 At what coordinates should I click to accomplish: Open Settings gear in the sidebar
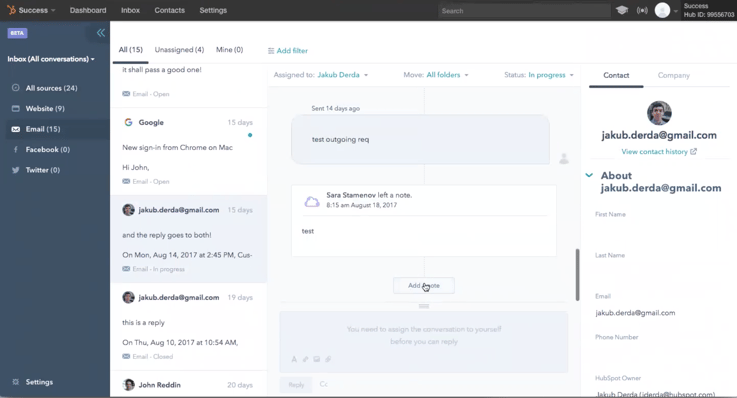32,382
